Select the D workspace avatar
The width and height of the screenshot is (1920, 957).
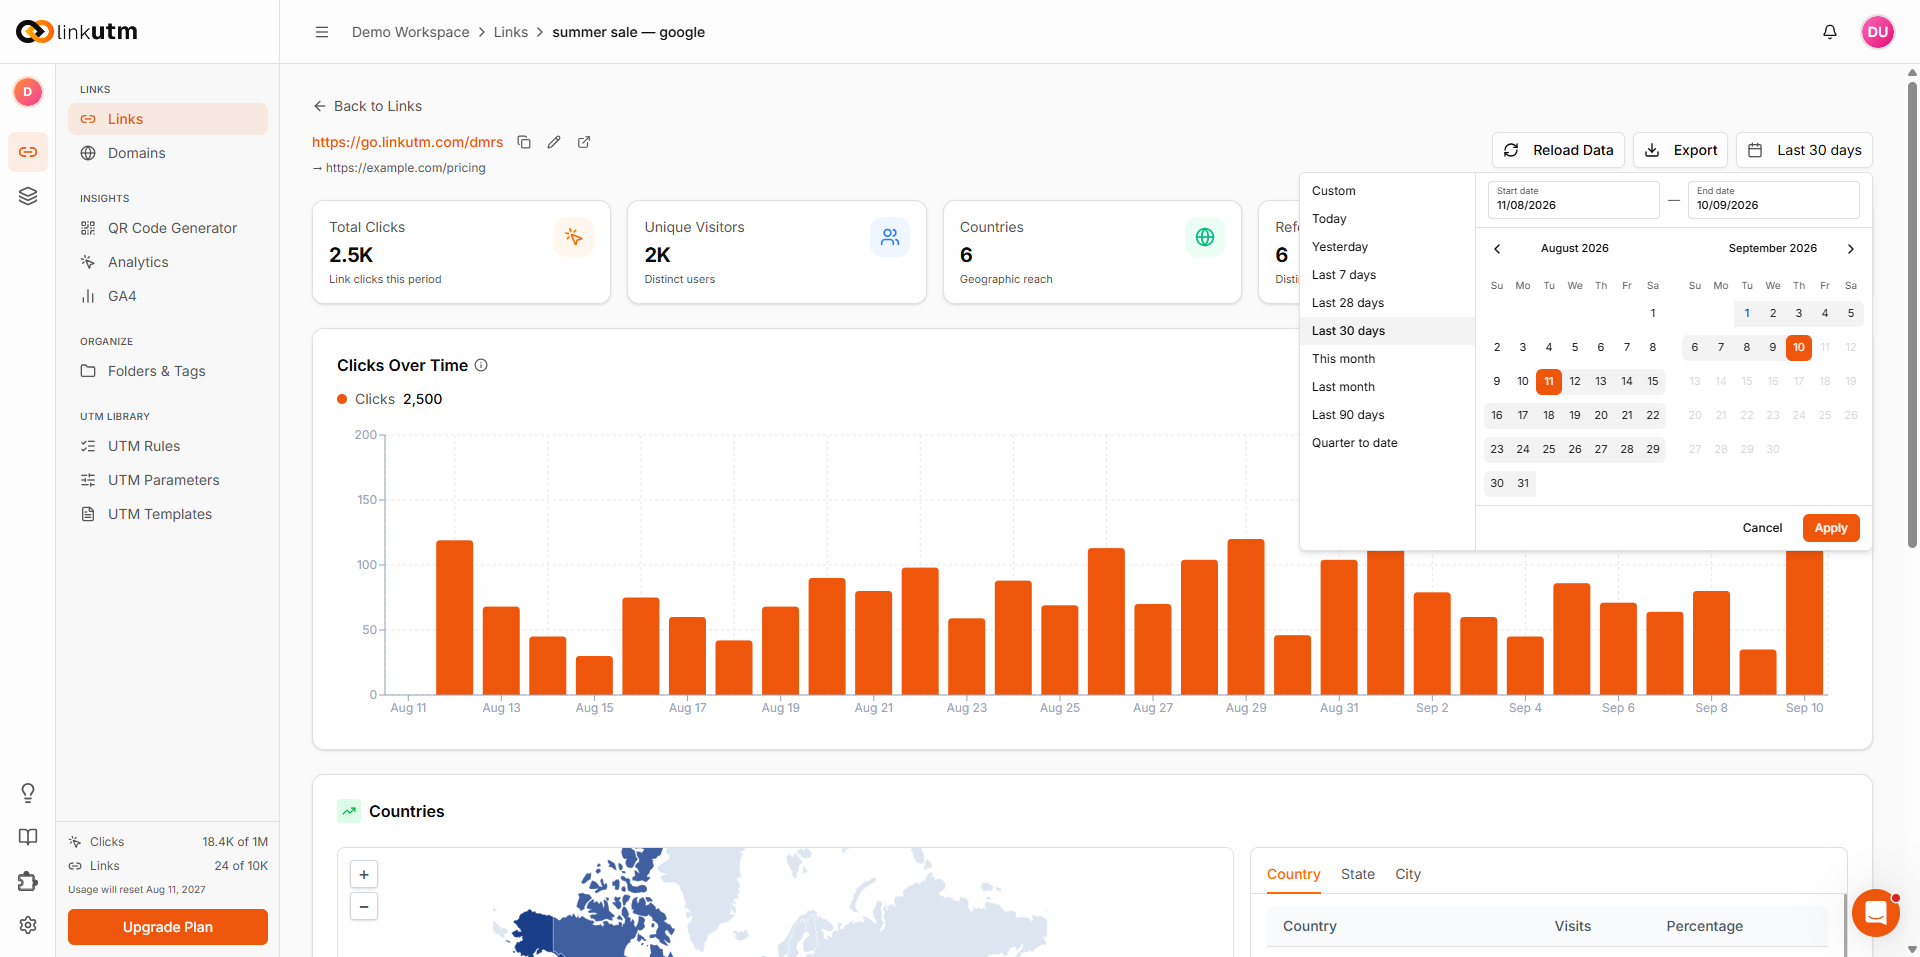28,92
